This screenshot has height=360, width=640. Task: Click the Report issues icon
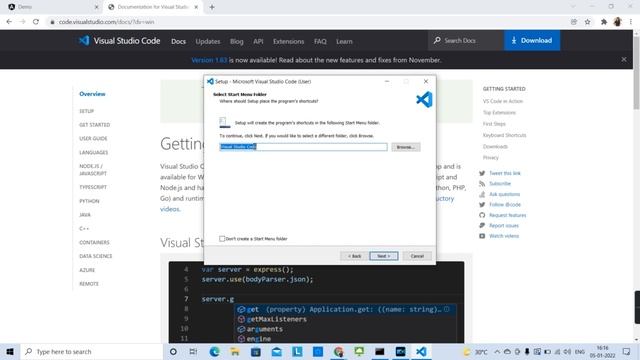(x=482, y=225)
